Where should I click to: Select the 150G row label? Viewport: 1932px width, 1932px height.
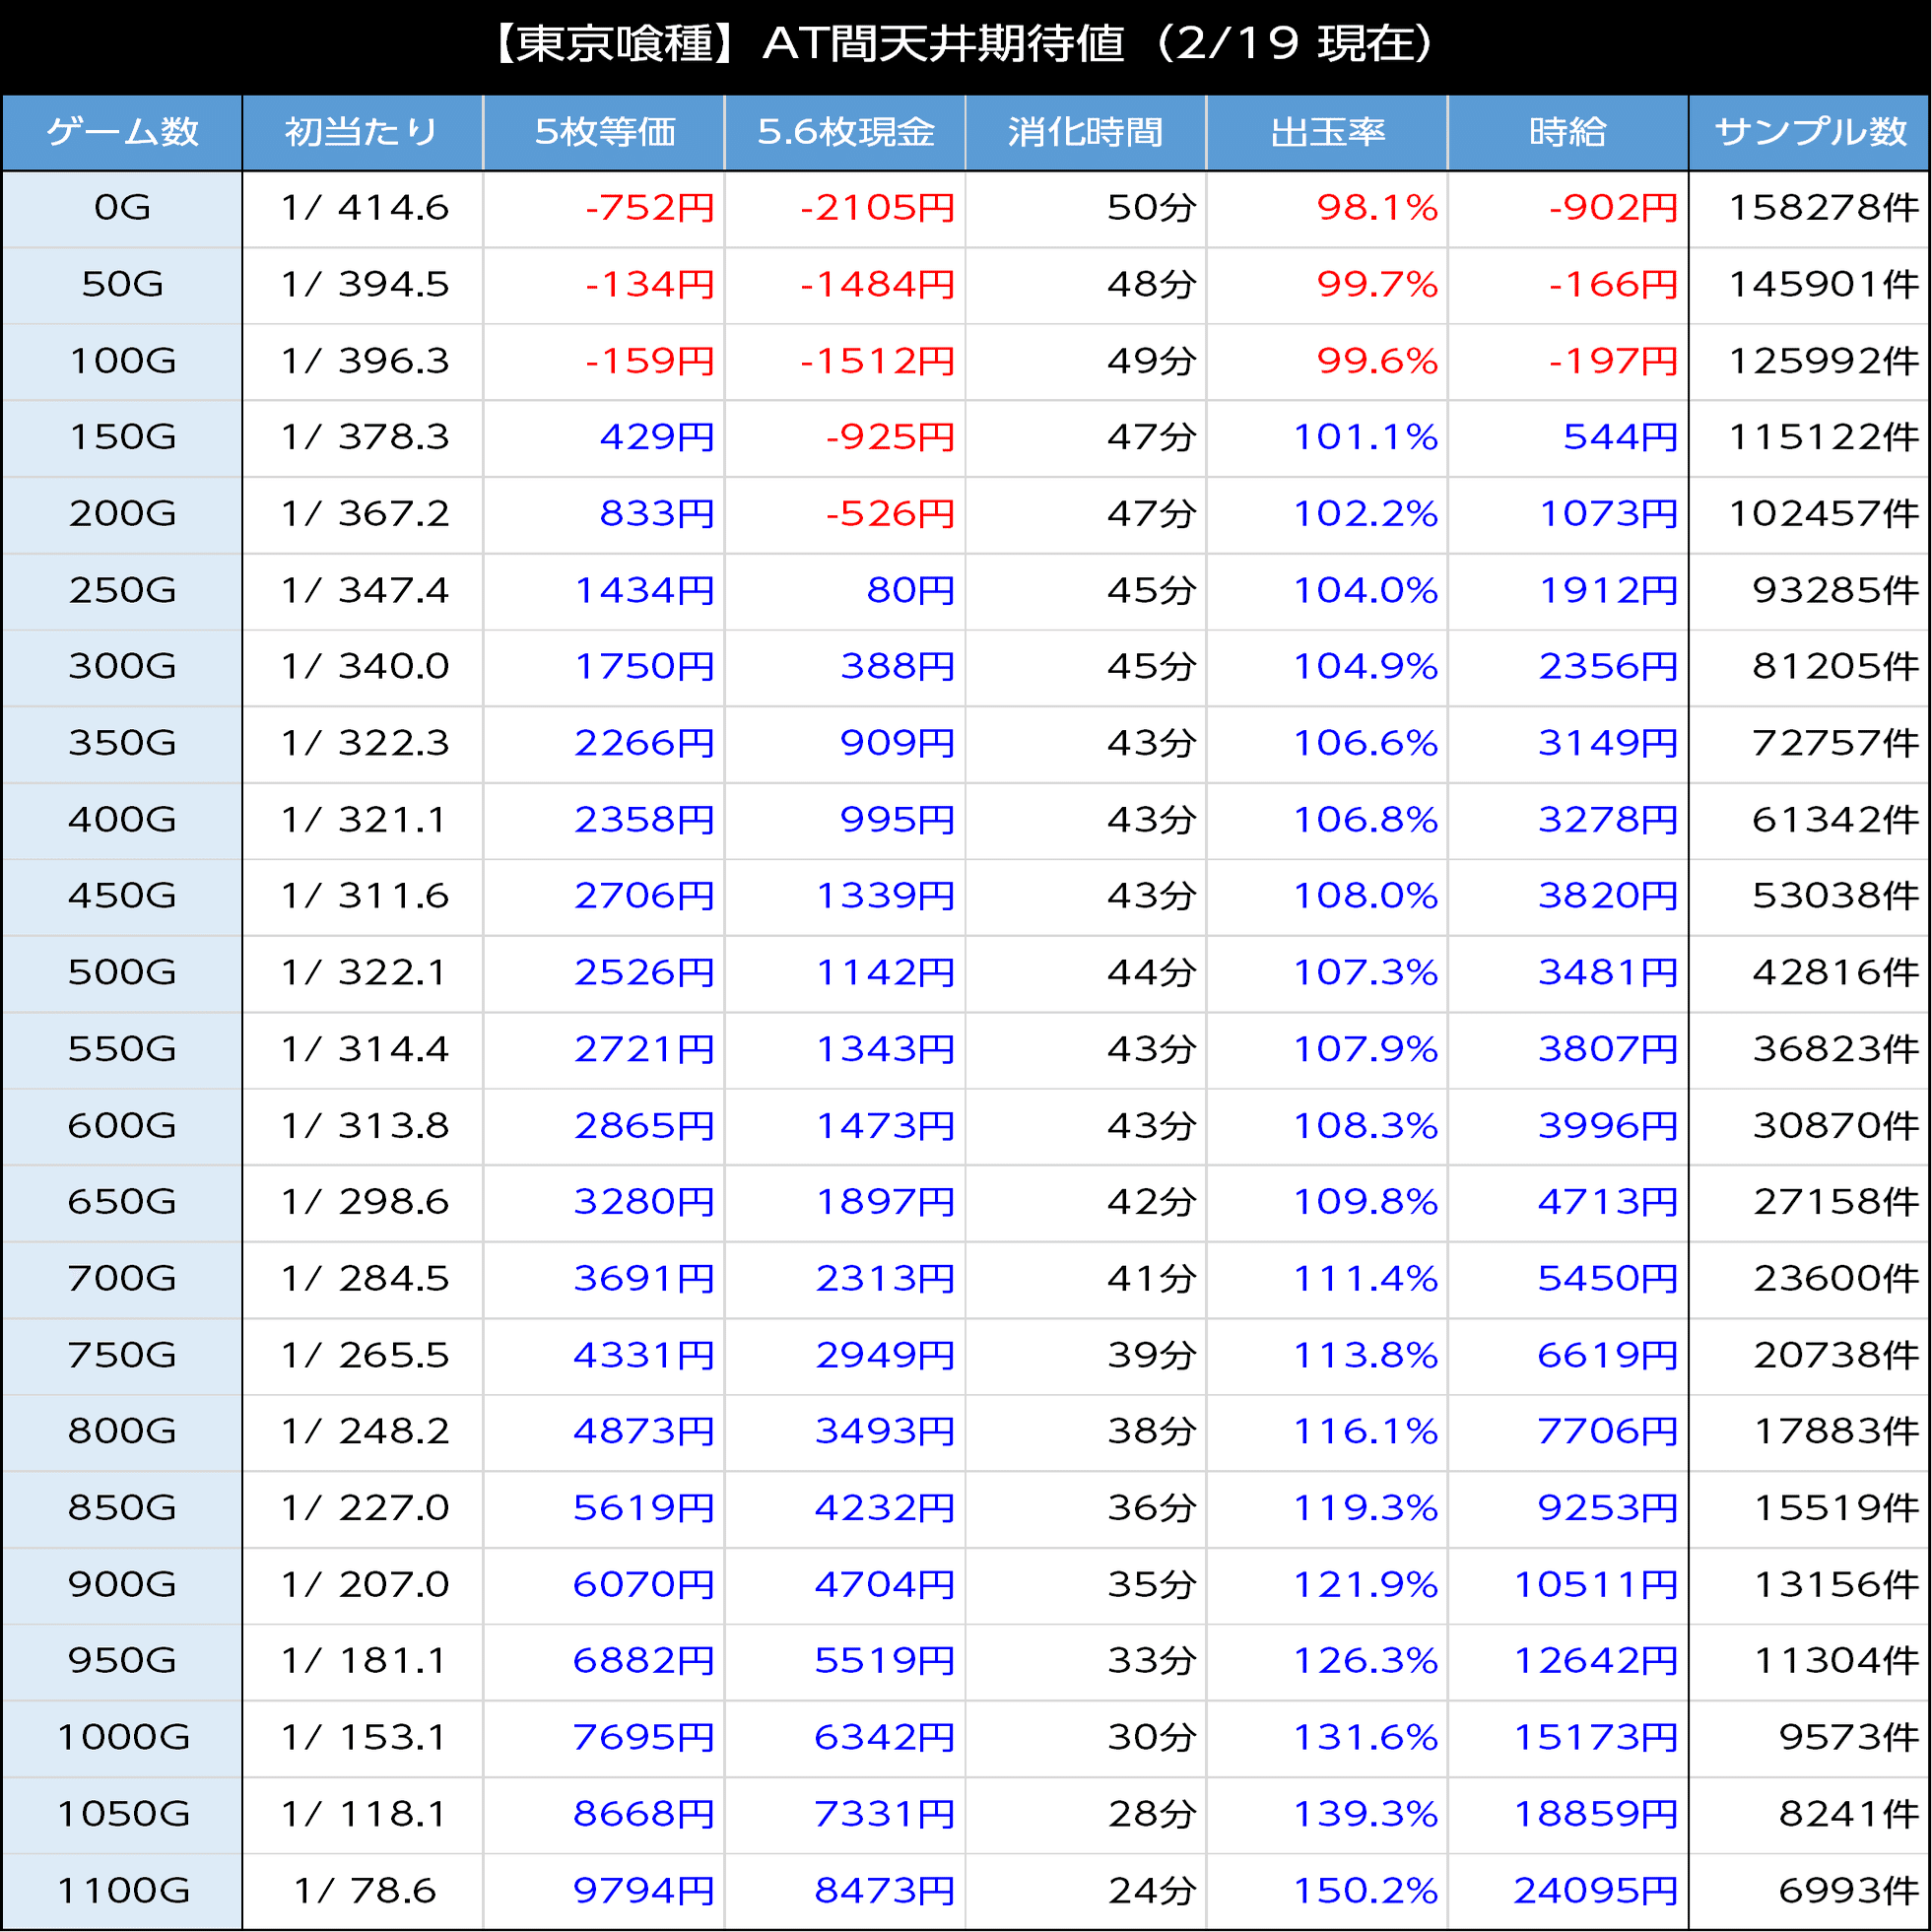(x=122, y=437)
